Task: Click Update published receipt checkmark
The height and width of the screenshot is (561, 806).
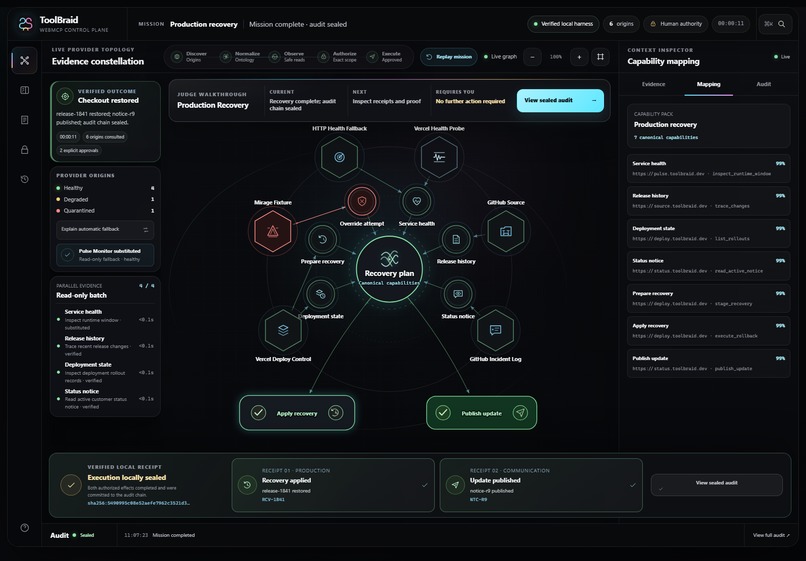Action: 633,485
